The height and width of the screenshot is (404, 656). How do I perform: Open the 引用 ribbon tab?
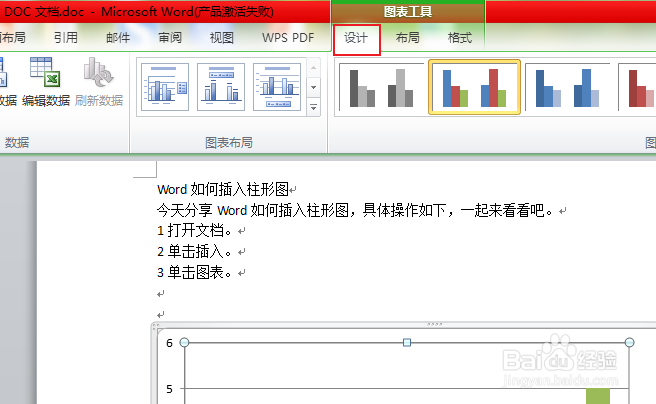[x=66, y=38]
